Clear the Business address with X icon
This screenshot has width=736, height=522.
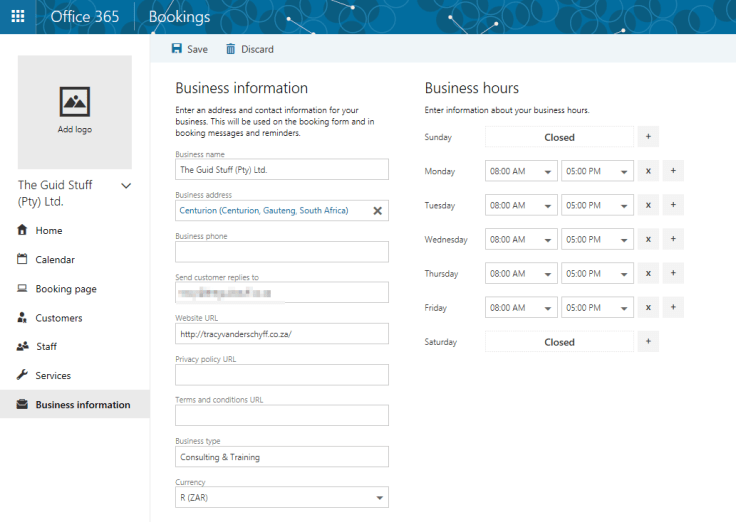[x=377, y=211]
